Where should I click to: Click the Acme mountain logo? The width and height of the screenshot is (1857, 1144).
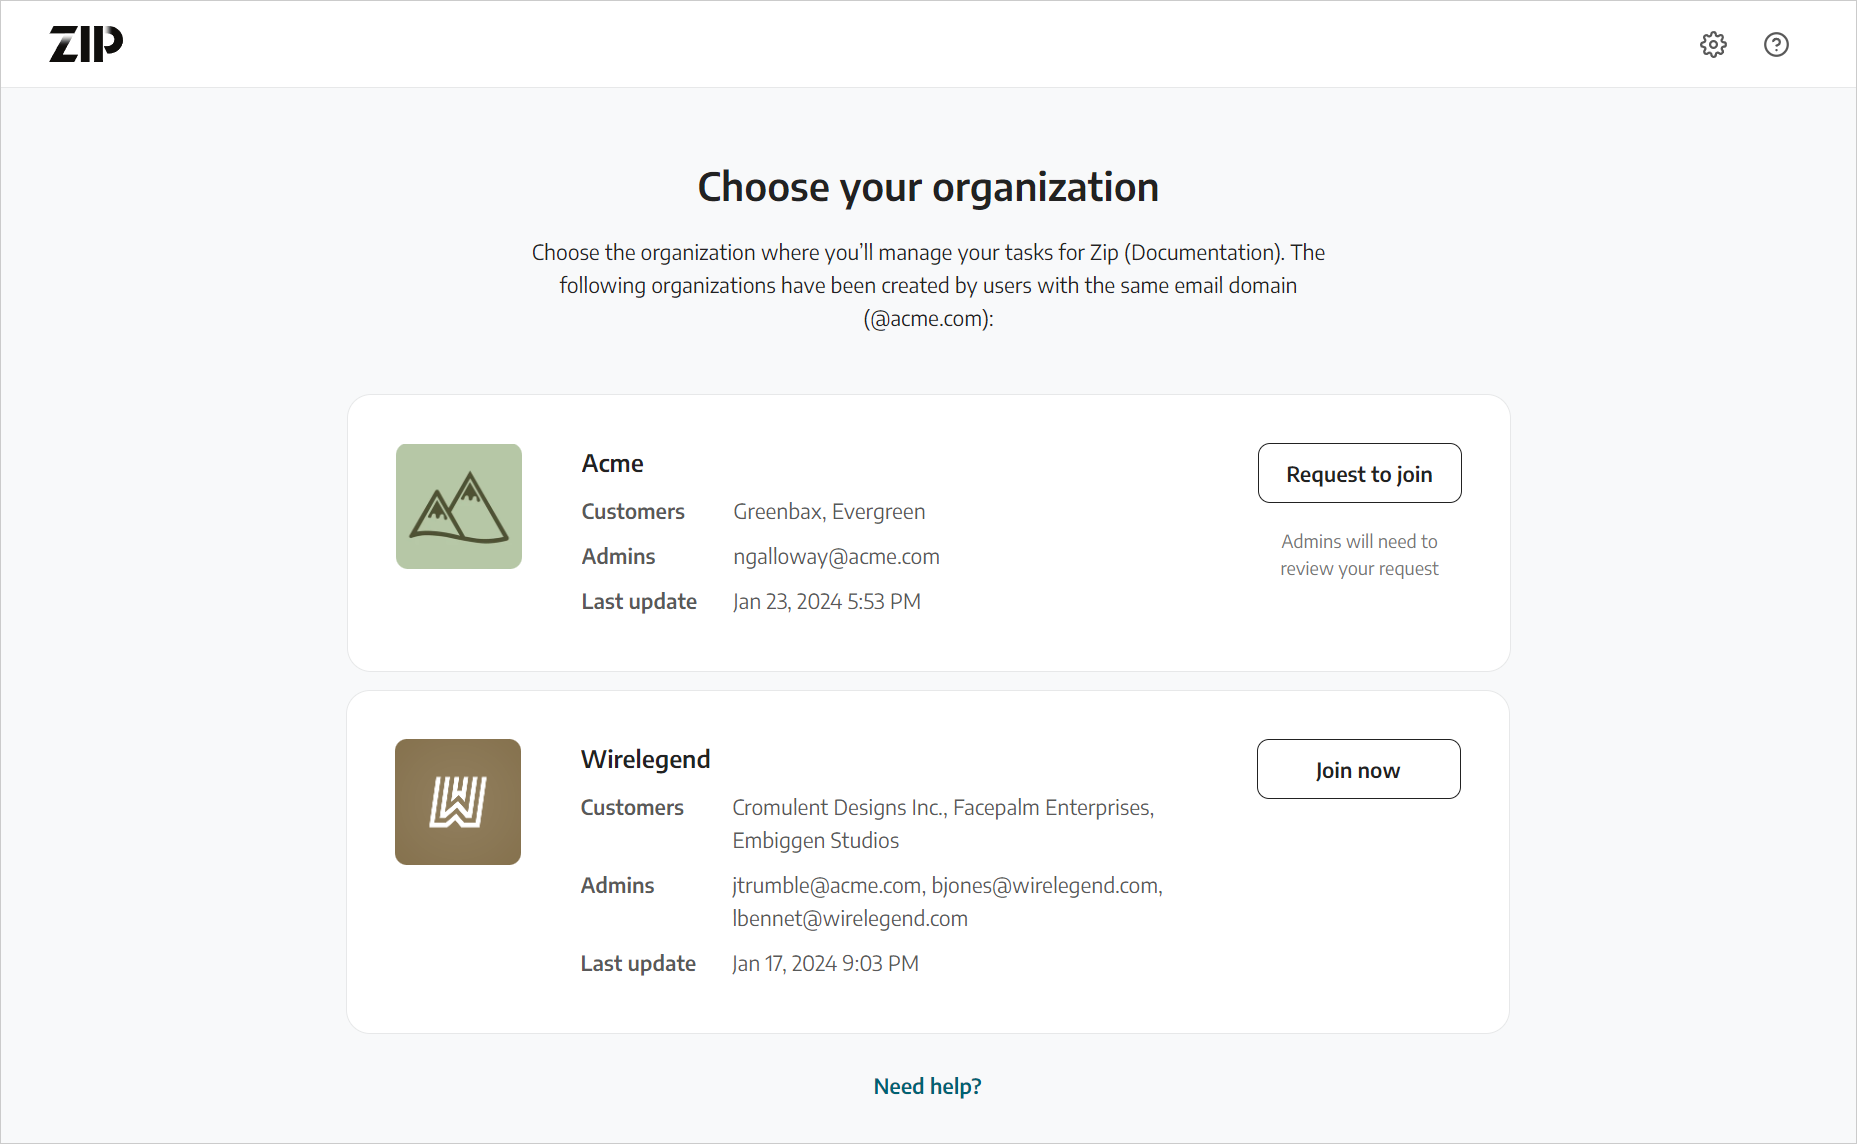point(459,507)
